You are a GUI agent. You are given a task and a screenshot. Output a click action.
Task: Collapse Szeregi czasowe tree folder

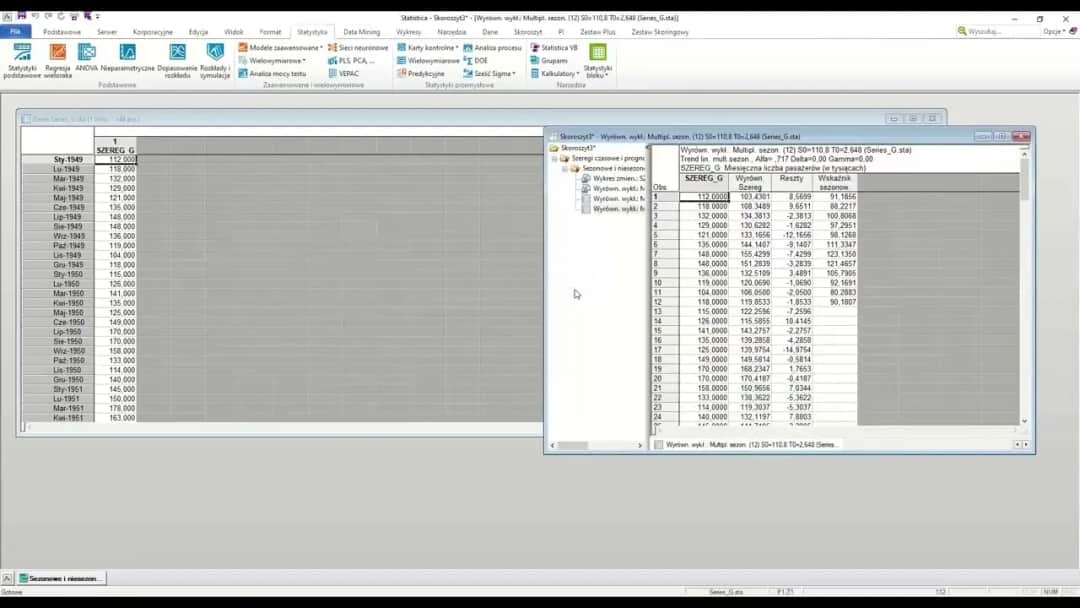tap(555, 158)
